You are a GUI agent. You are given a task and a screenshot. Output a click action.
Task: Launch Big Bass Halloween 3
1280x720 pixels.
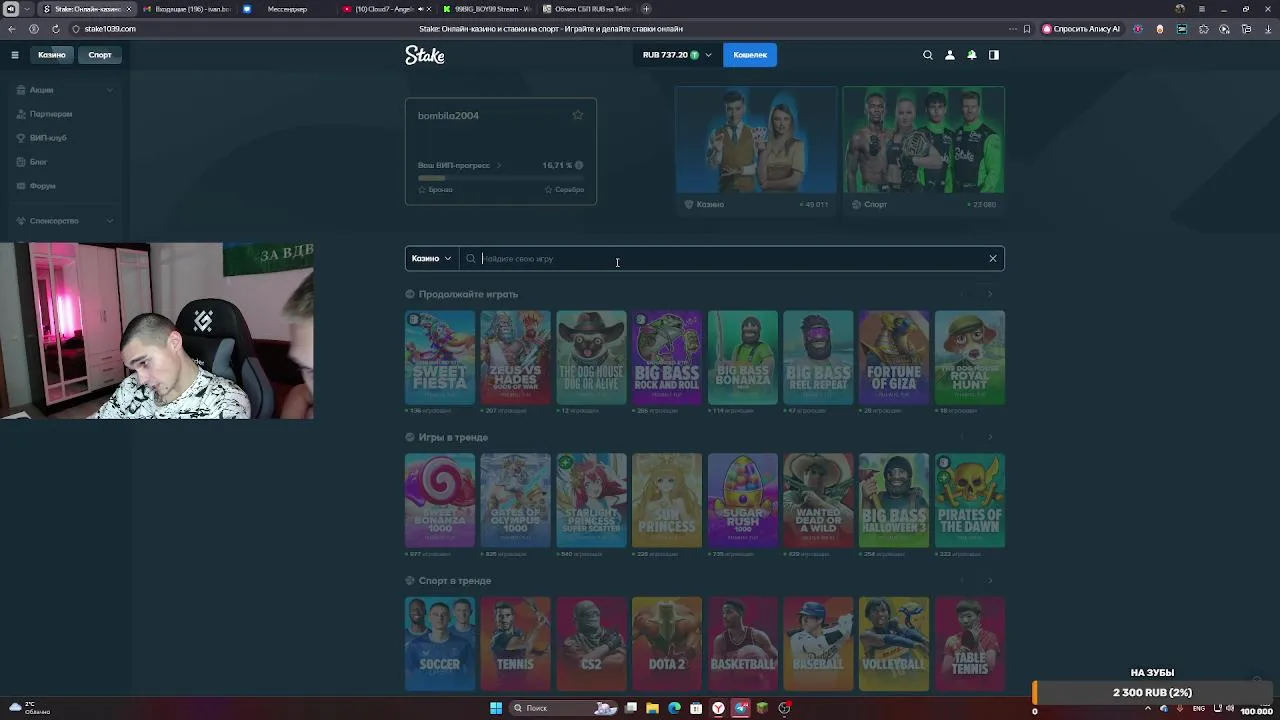[894, 501]
